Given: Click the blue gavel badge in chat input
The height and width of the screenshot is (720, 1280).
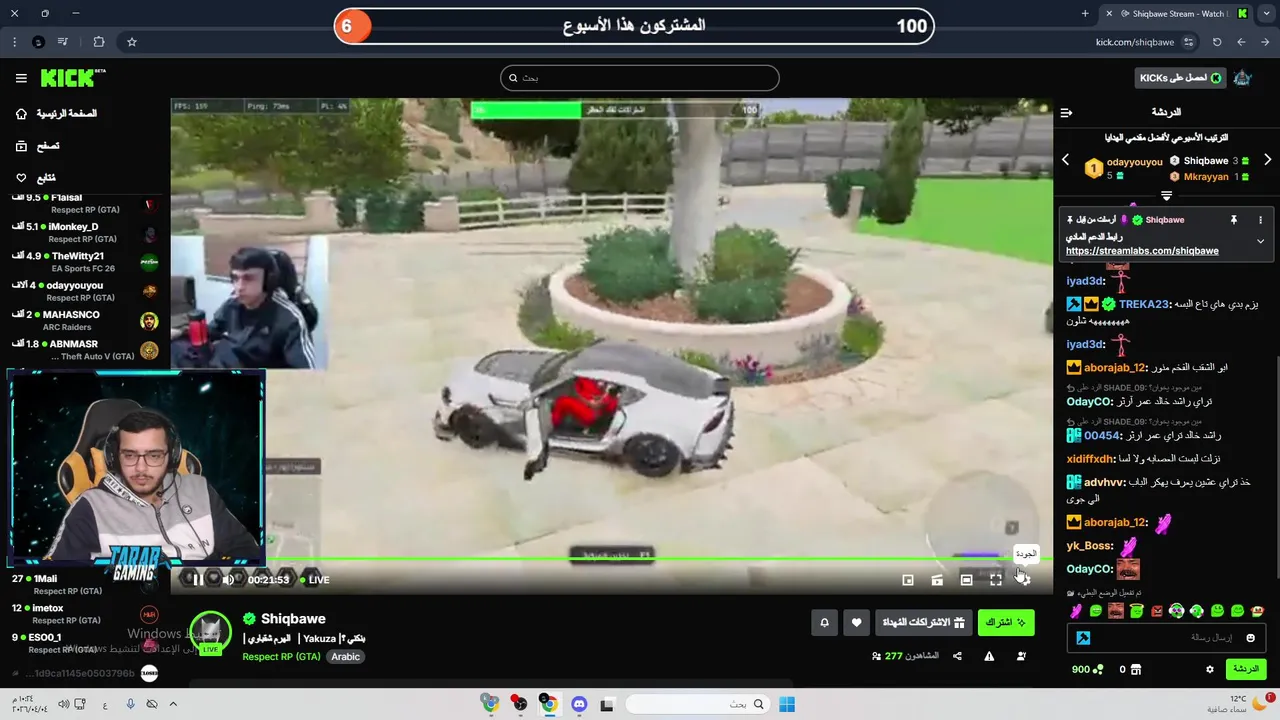Looking at the screenshot, I should (x=1083, y=638).
